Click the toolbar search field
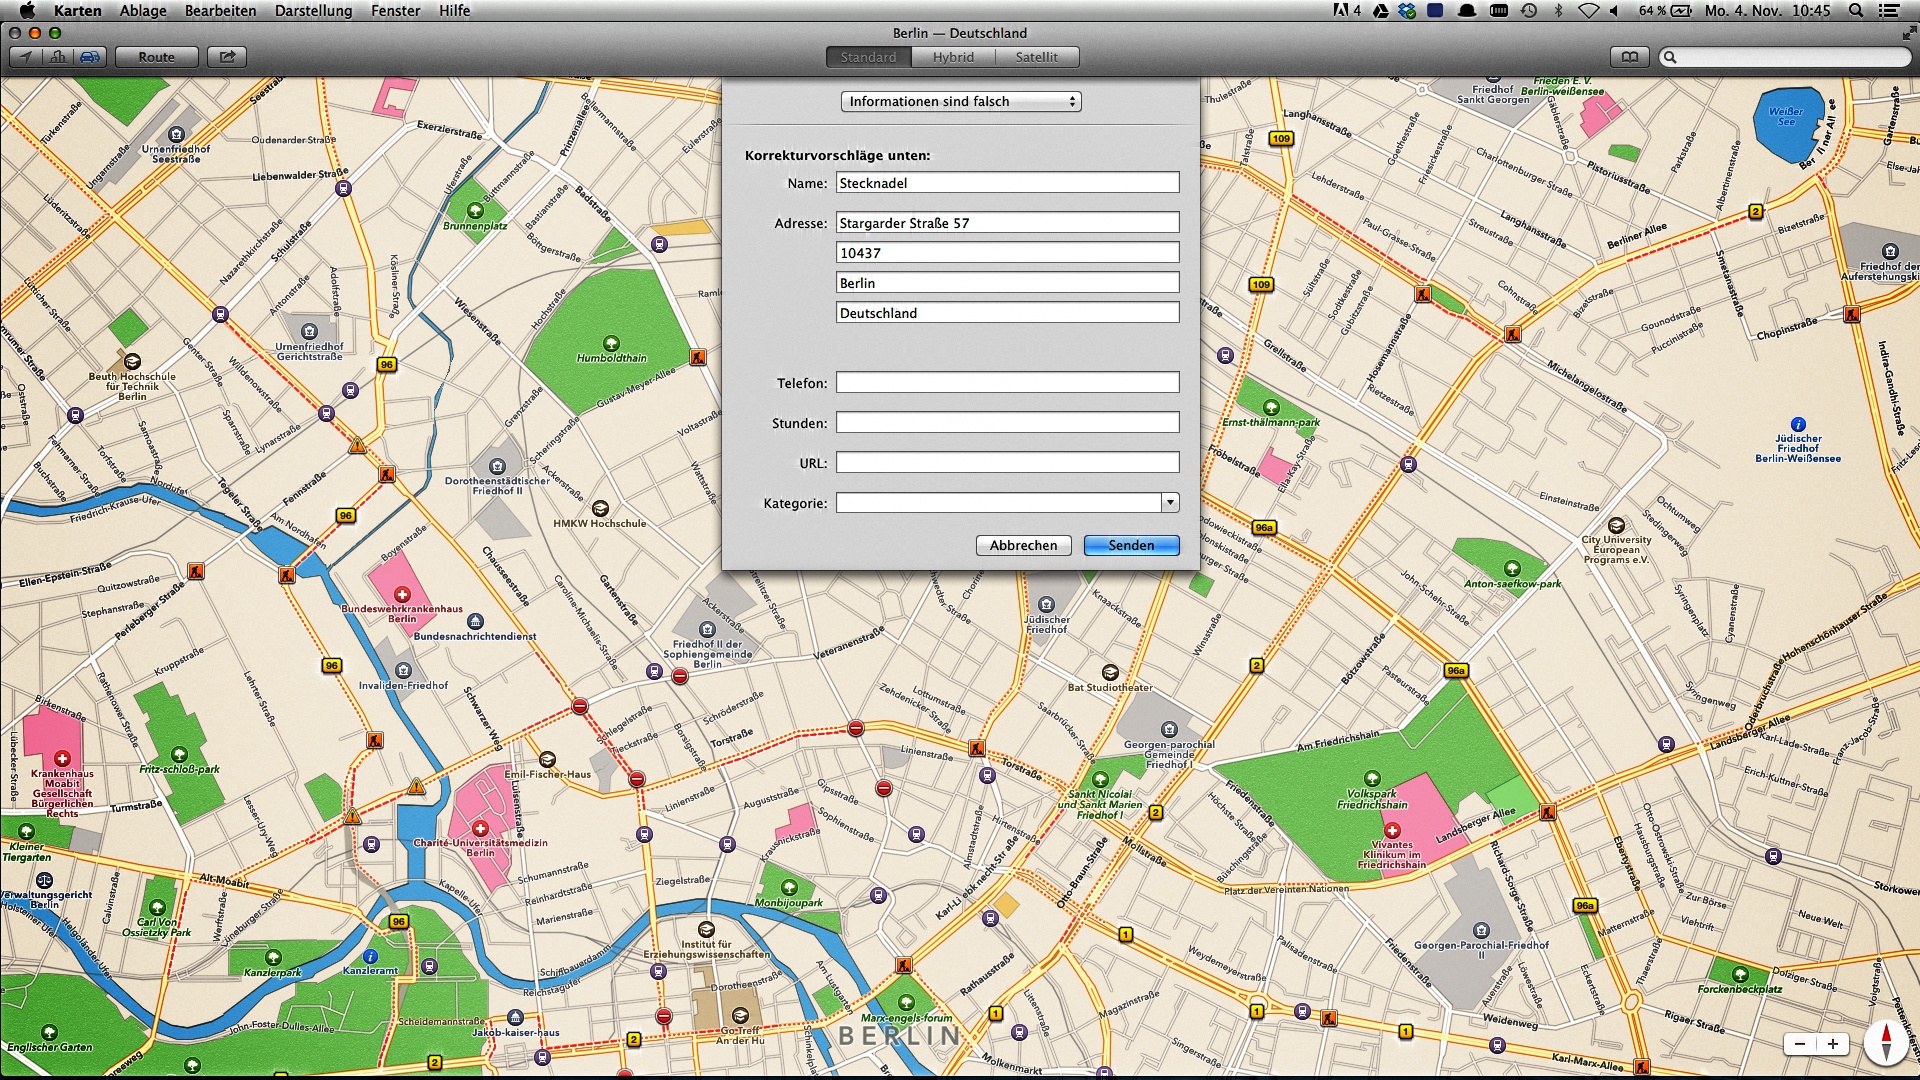Viewport: 1920px width, 1080px height. [1785, 57]
